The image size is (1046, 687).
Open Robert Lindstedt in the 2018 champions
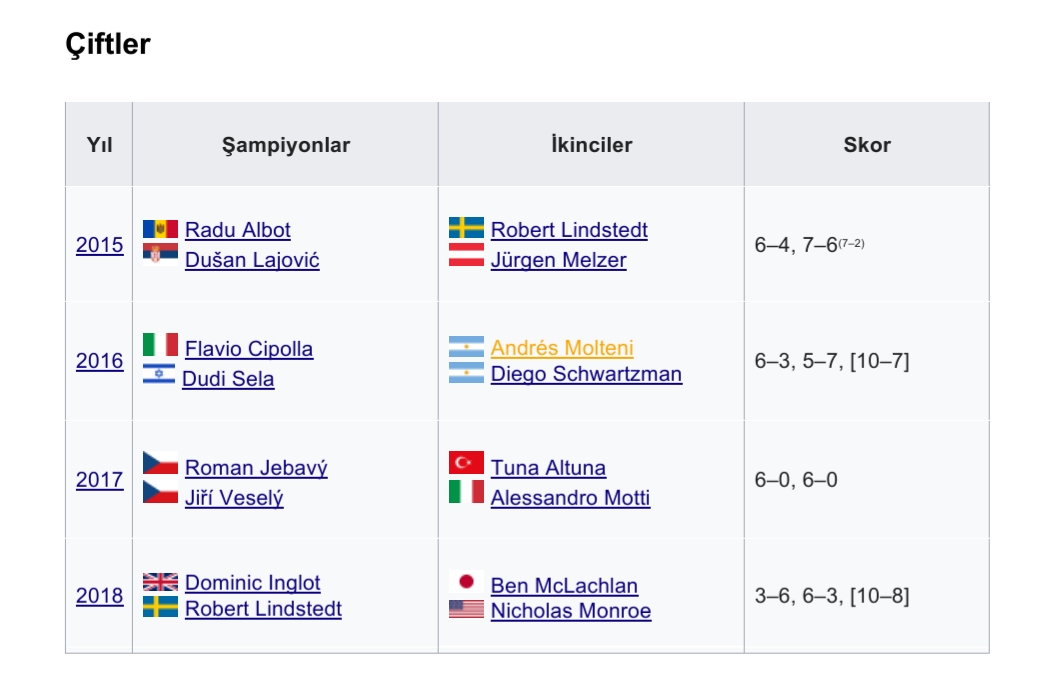(x=264, y=608)
